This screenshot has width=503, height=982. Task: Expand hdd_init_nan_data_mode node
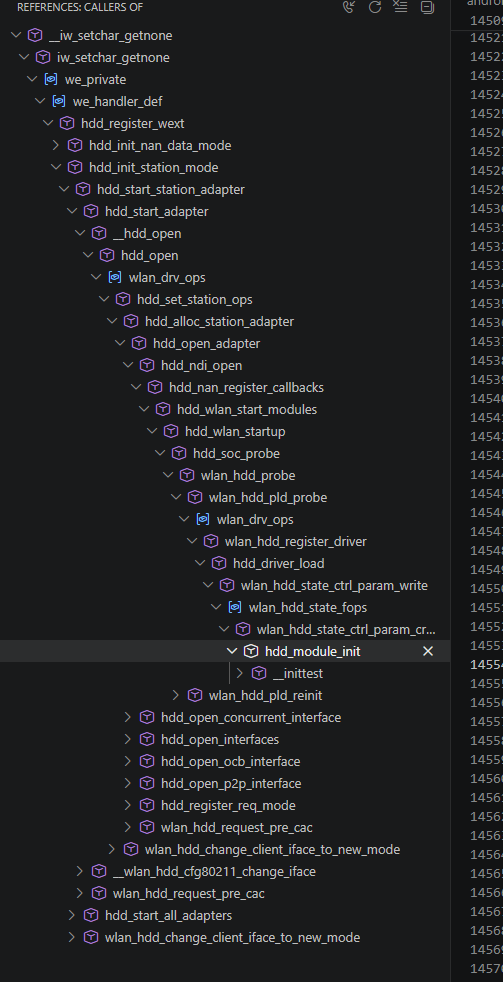(x=56, y=145)
